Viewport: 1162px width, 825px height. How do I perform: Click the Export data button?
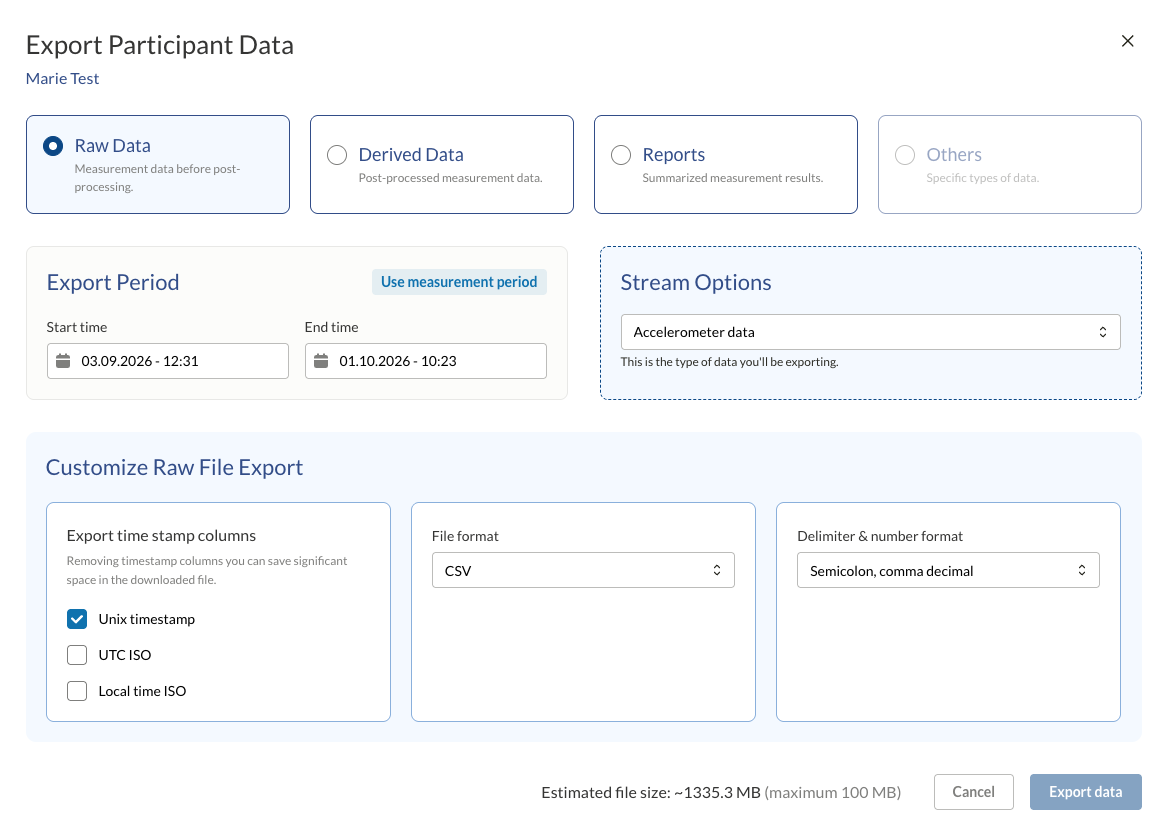coord(1086,792)
